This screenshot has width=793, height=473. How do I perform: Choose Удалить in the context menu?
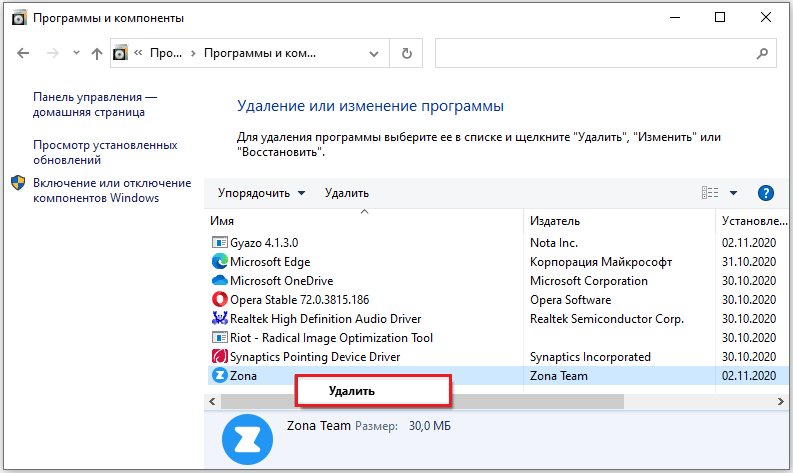373,391
